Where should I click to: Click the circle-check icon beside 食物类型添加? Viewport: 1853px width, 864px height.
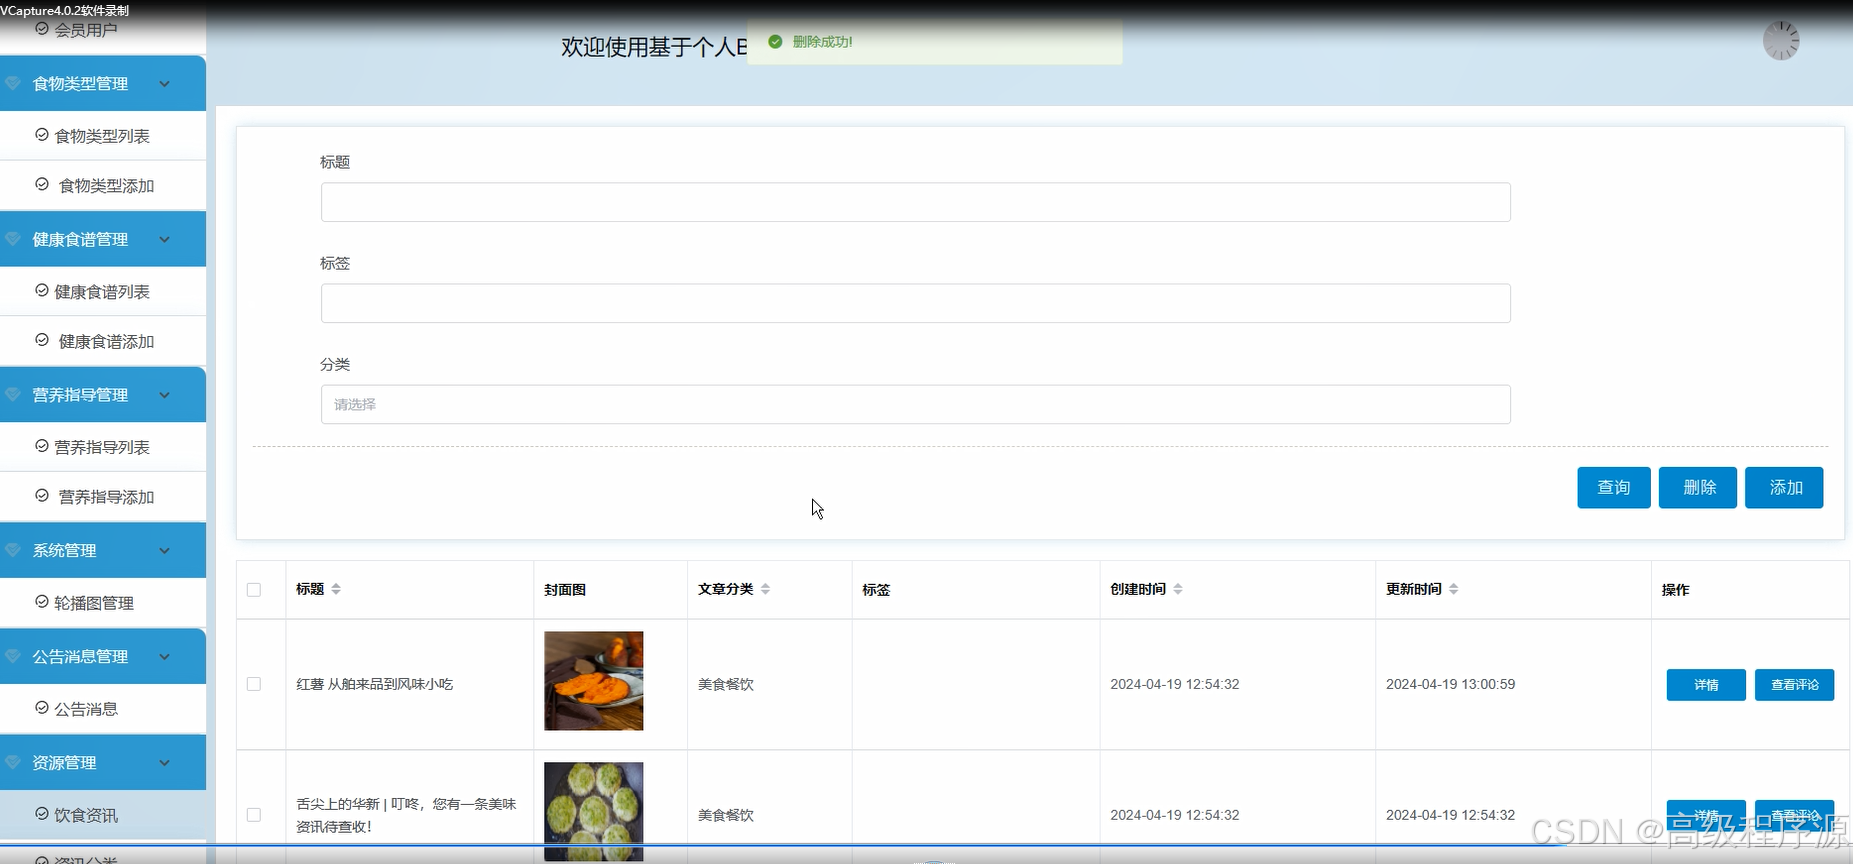[42, 185]
